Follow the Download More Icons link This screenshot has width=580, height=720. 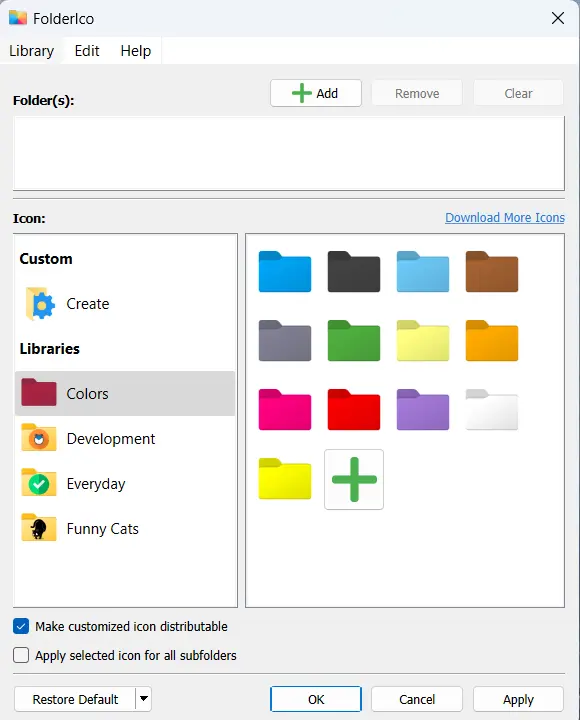[x=505, y=218]
